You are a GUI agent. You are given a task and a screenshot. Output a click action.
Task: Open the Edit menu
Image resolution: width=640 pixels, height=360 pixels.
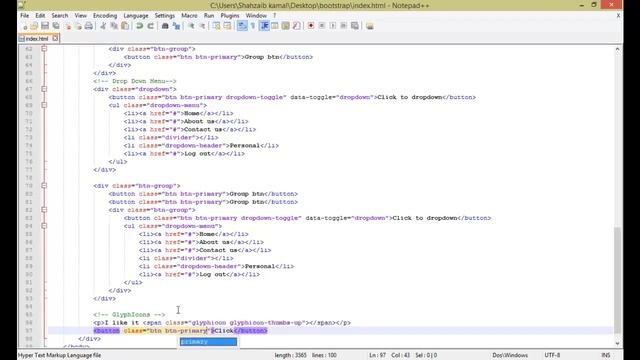pyautogui.click(x=40, y=16)
